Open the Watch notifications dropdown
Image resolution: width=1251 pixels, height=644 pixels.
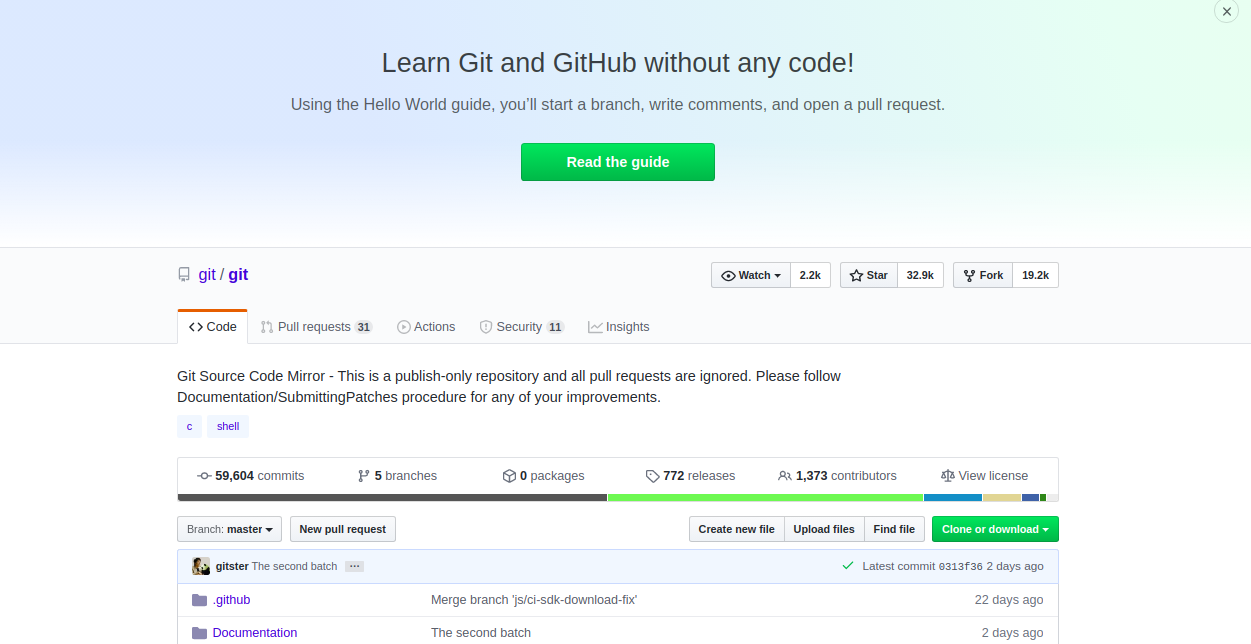pyautogui.click(x=751, y=275)
